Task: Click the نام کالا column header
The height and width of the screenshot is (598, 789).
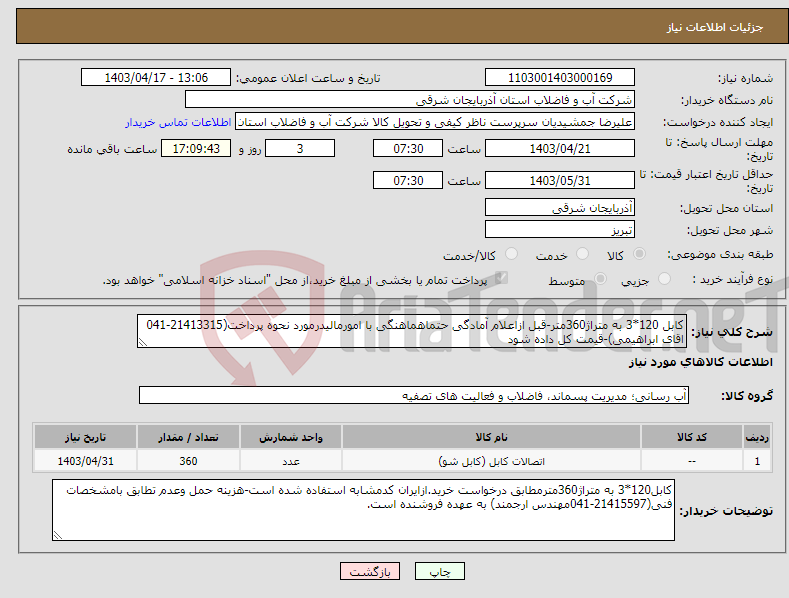Action: [491, 437]
